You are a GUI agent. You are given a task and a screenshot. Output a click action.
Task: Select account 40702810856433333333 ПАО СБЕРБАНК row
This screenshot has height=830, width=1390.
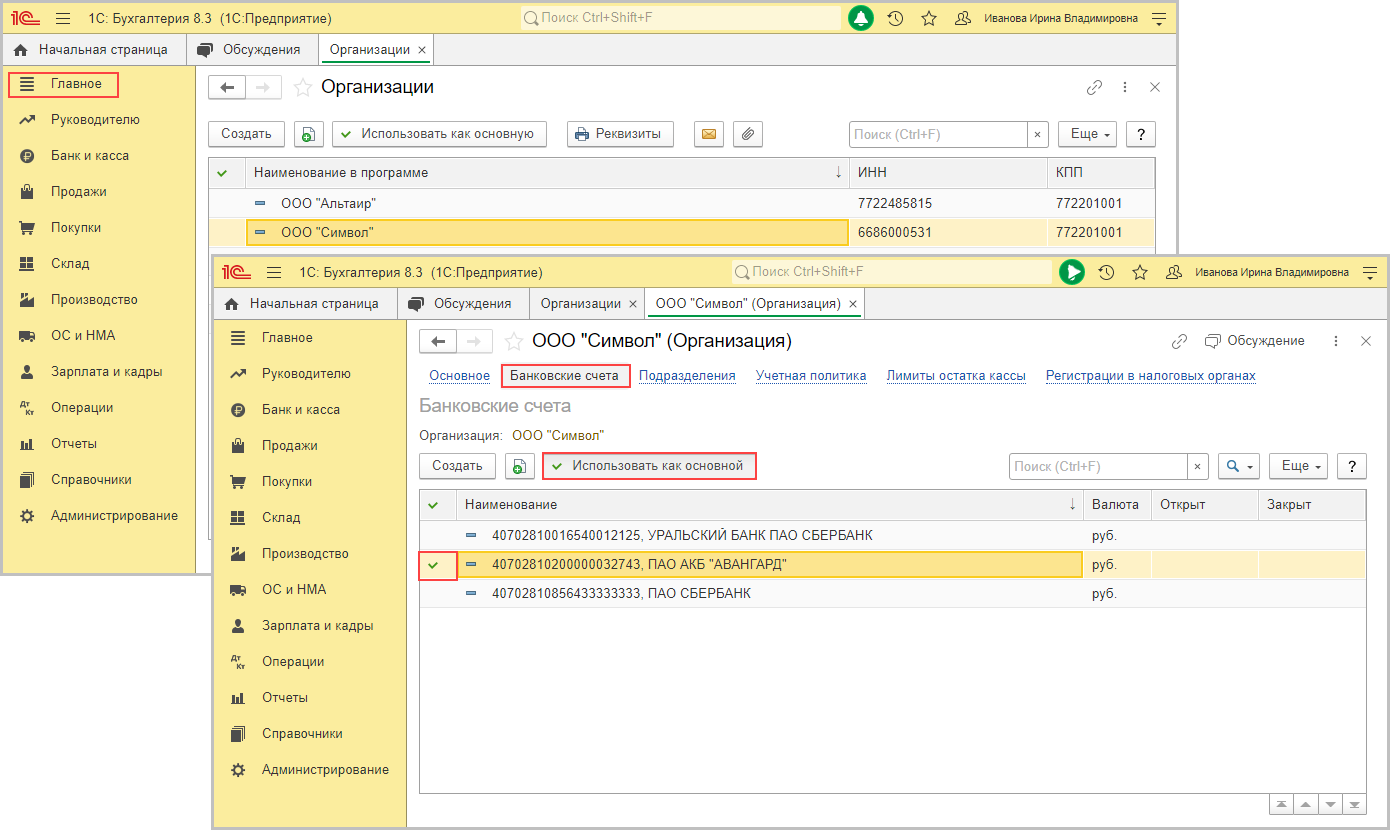pyautogui.click(x=892, y=594)
